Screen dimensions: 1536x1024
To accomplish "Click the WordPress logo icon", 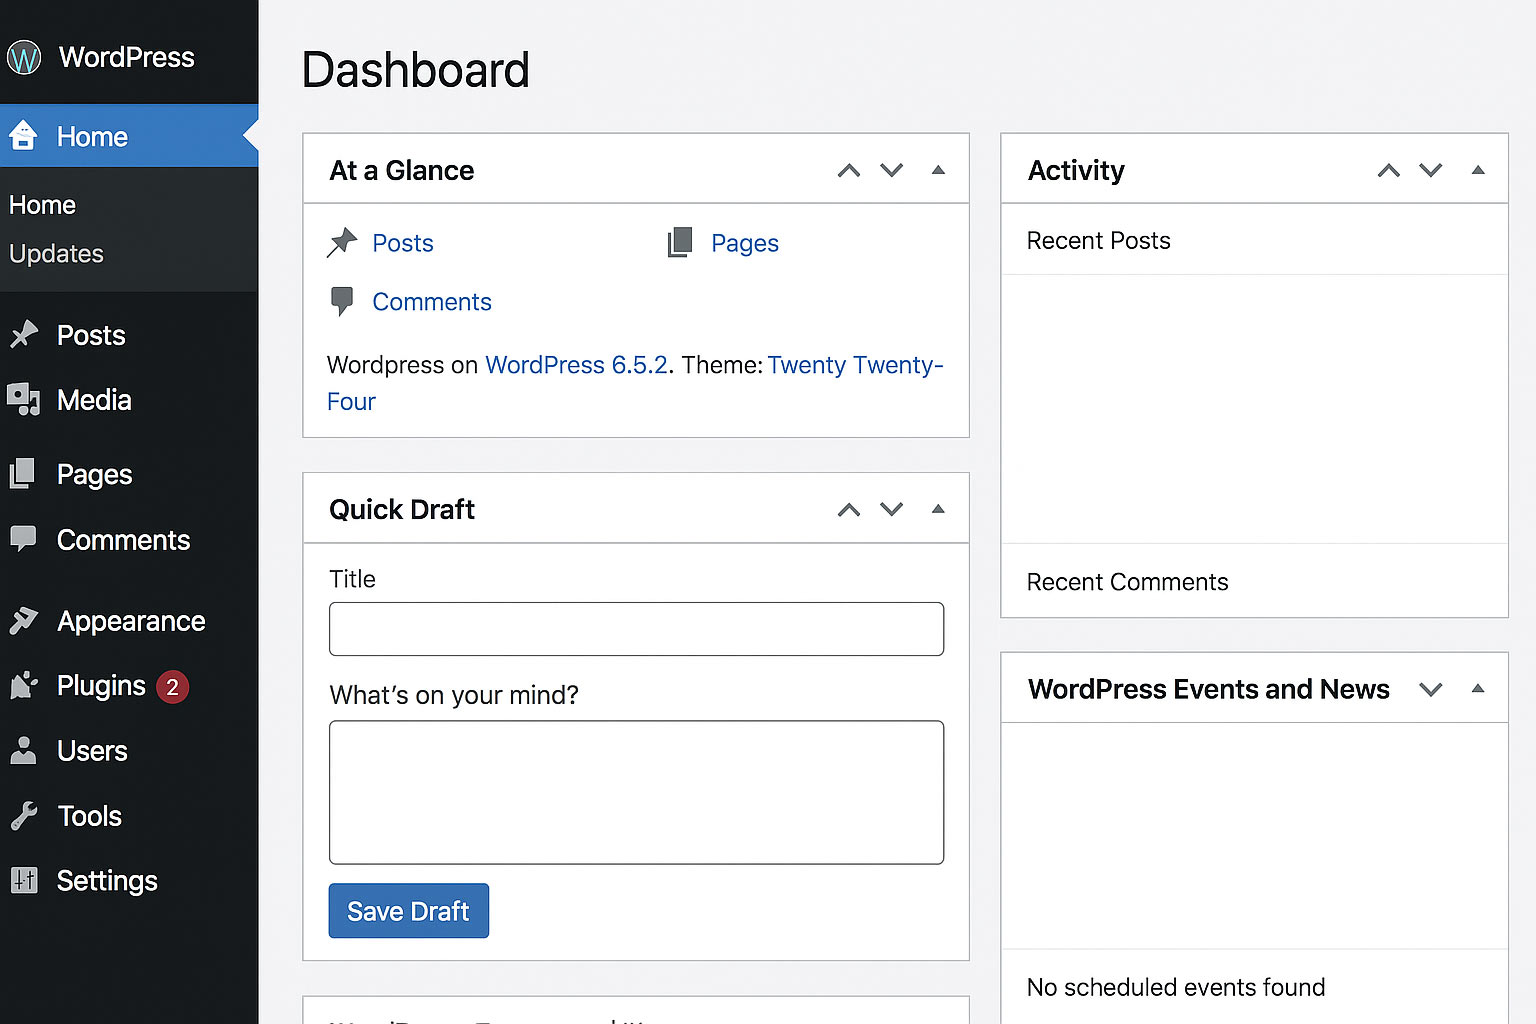I will click(x=24, y=58).
